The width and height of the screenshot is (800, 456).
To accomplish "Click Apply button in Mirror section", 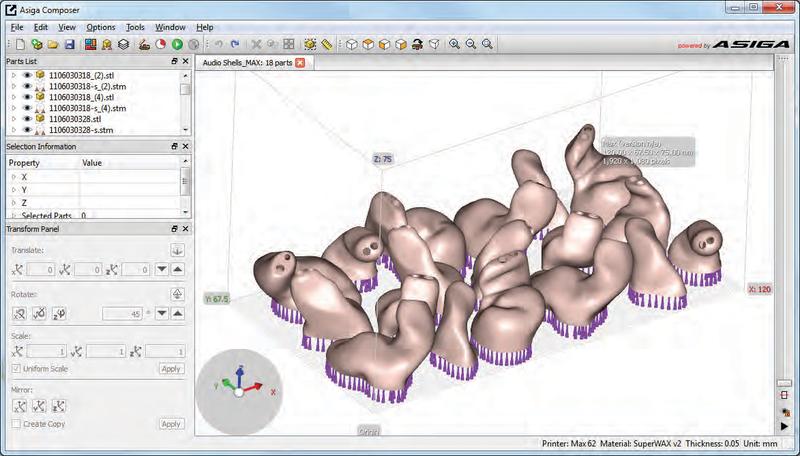I will click(x=171, y=424).
